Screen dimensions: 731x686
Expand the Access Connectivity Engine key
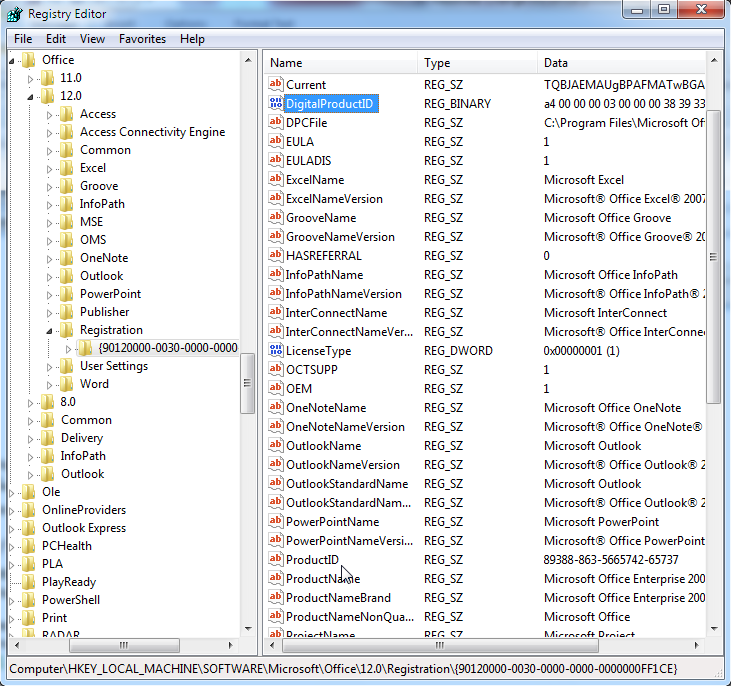tap(49, 133)
